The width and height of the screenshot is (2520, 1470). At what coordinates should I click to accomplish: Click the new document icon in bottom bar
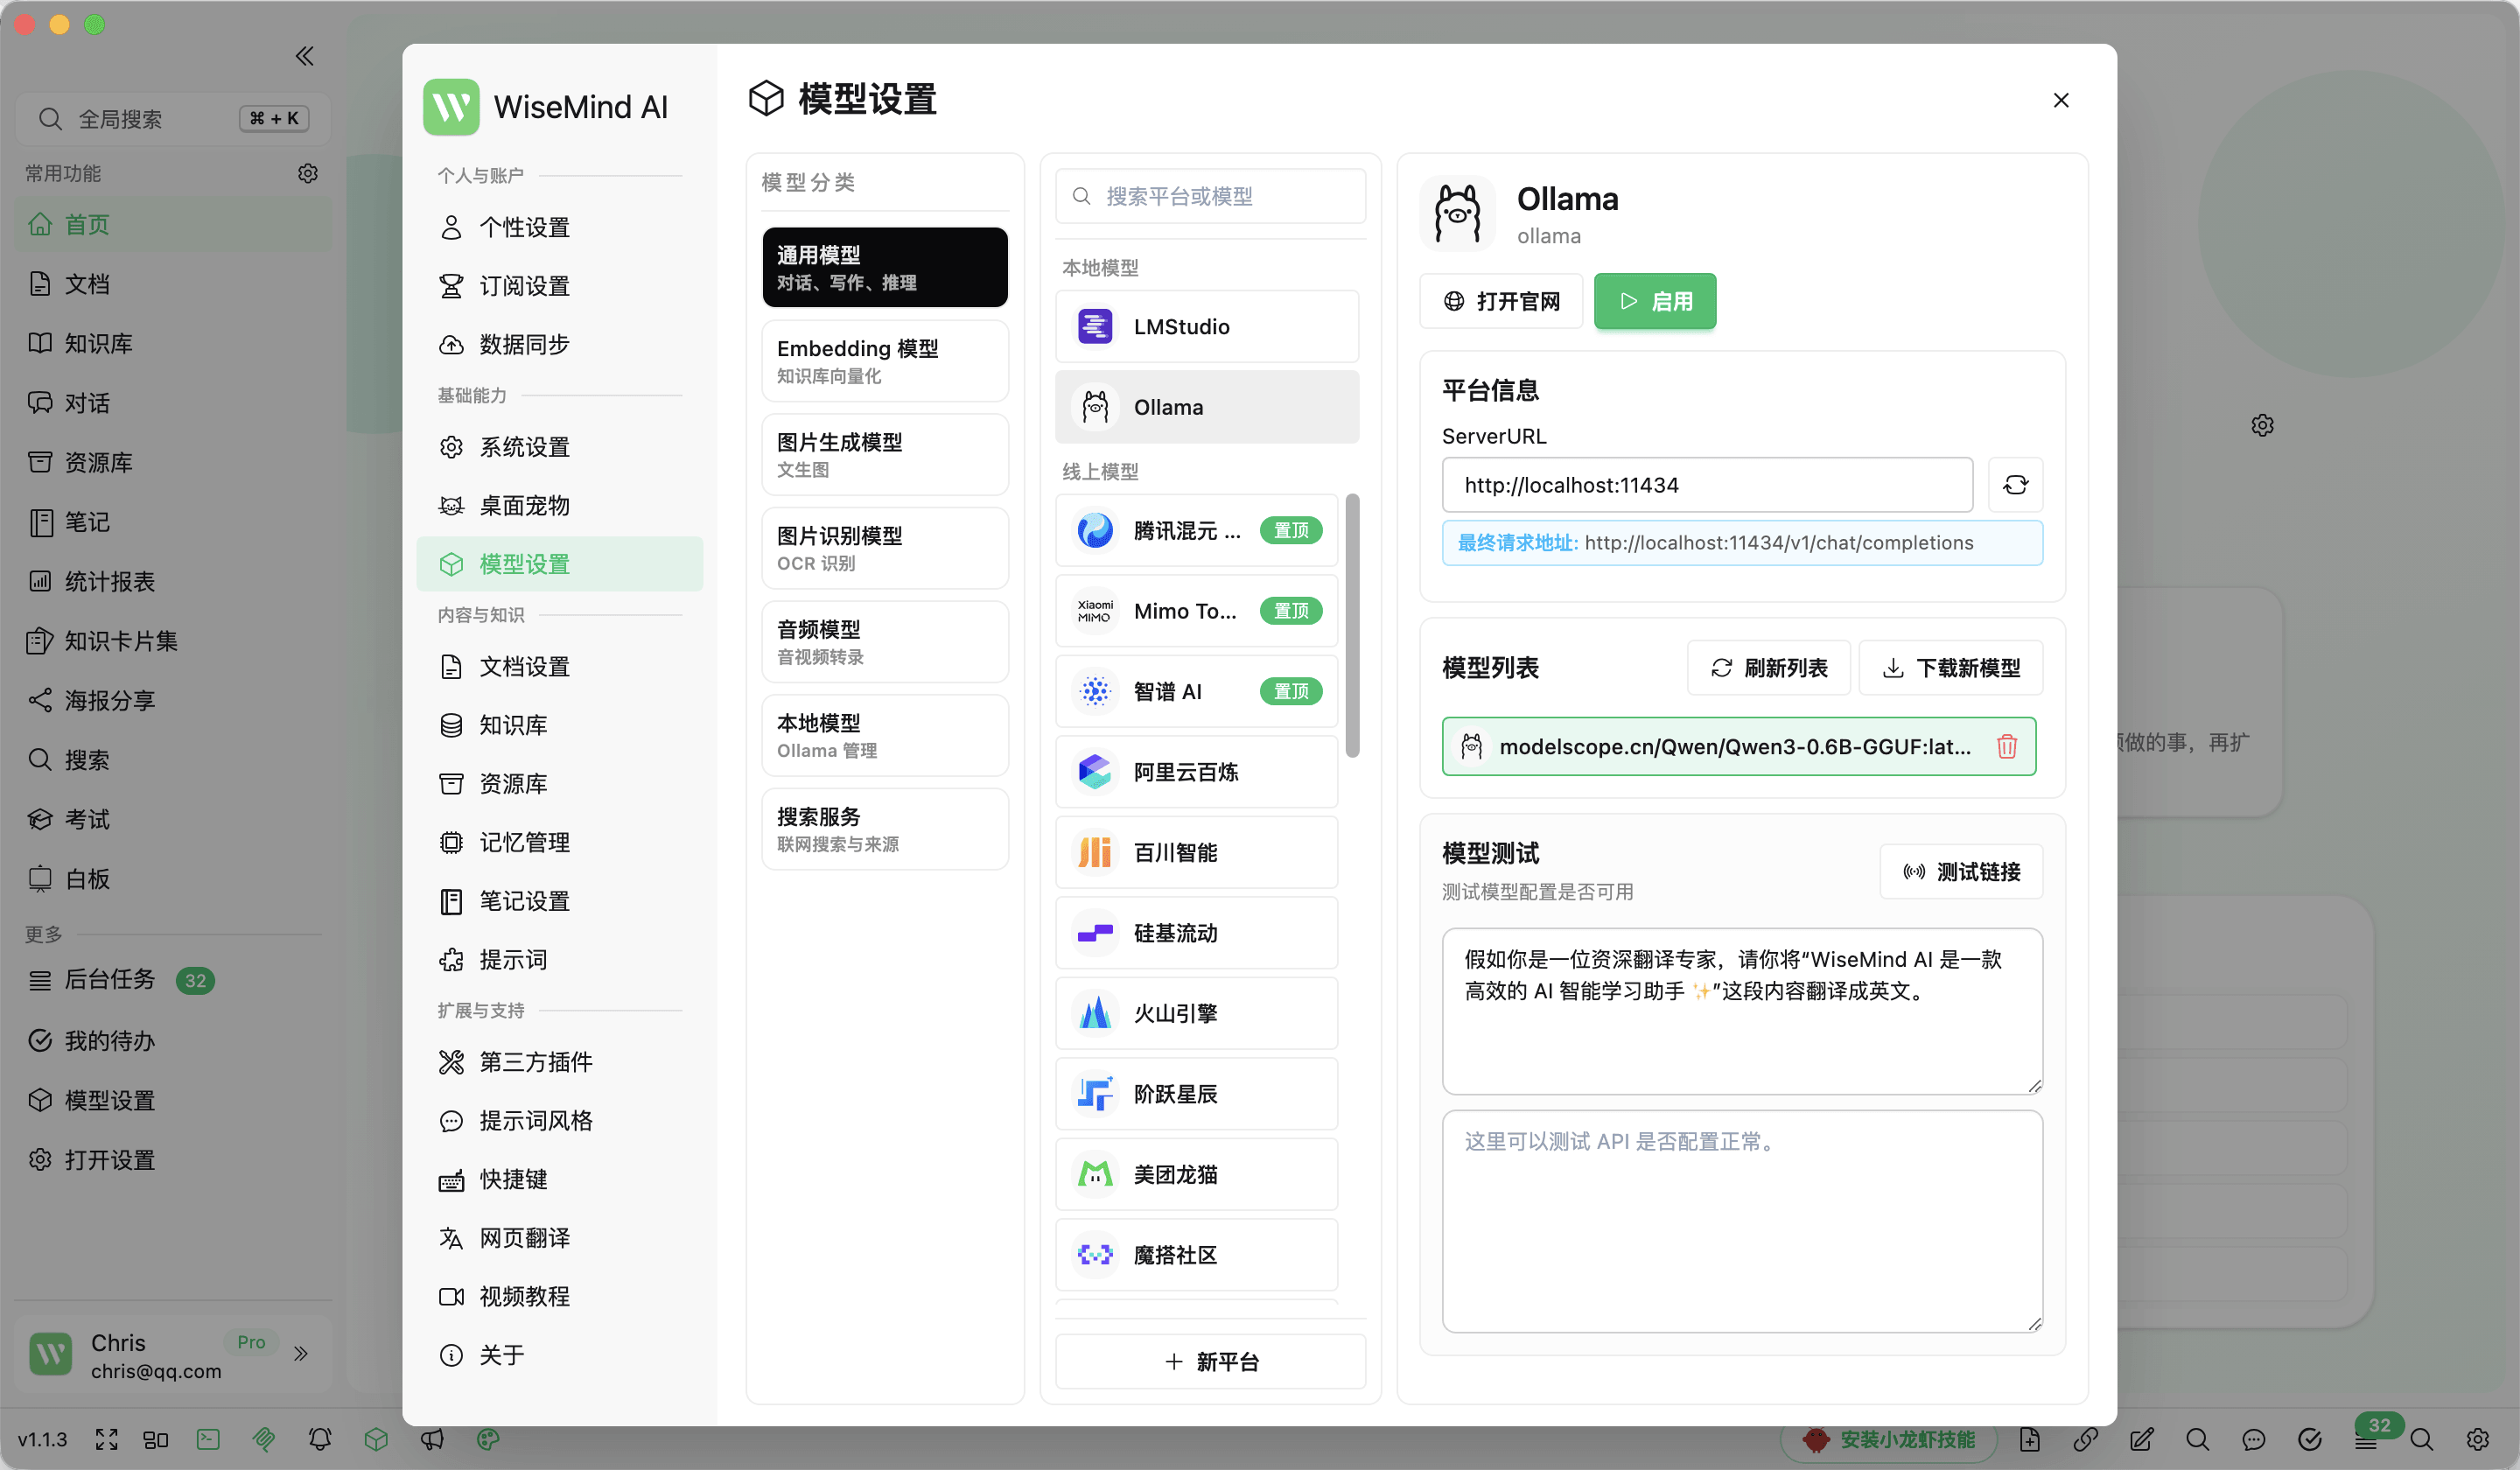tap(2029, 1439)
